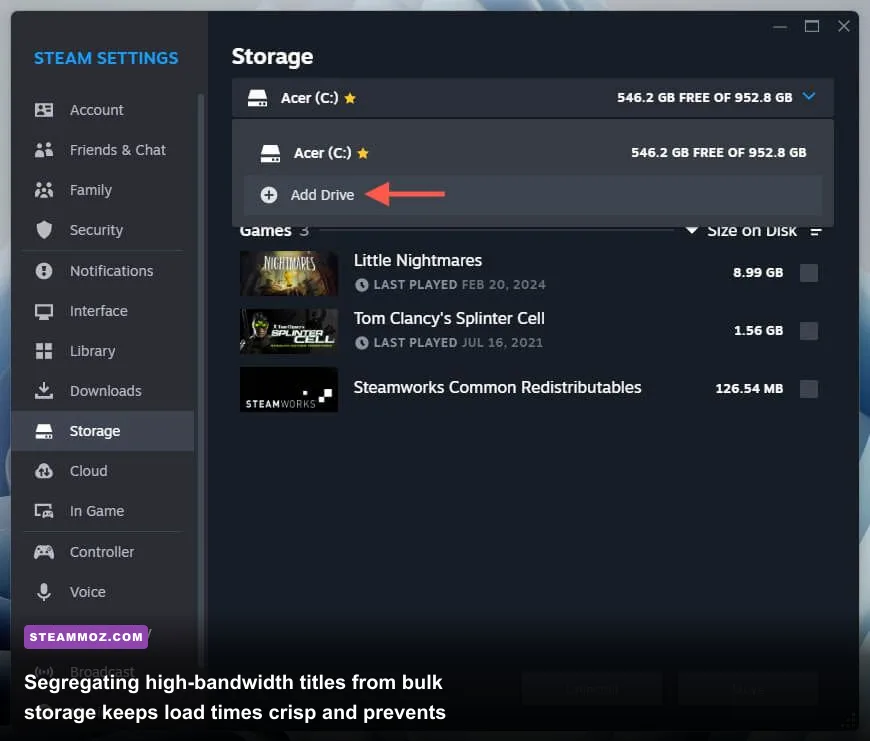Viewport: 870px width, 741px height.
Task: Open Account settings icon in sidebar
Action: (44, 110)
